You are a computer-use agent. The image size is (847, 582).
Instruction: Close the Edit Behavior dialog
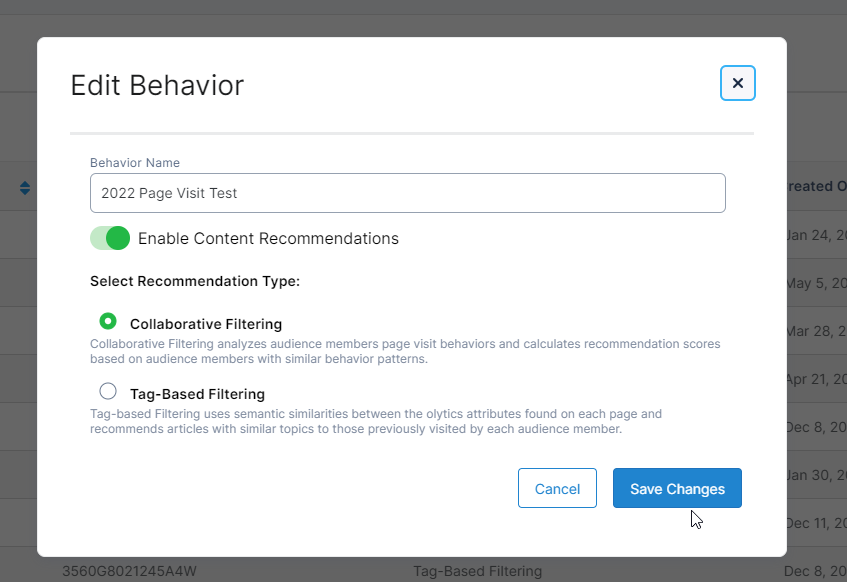click(737, 83)
